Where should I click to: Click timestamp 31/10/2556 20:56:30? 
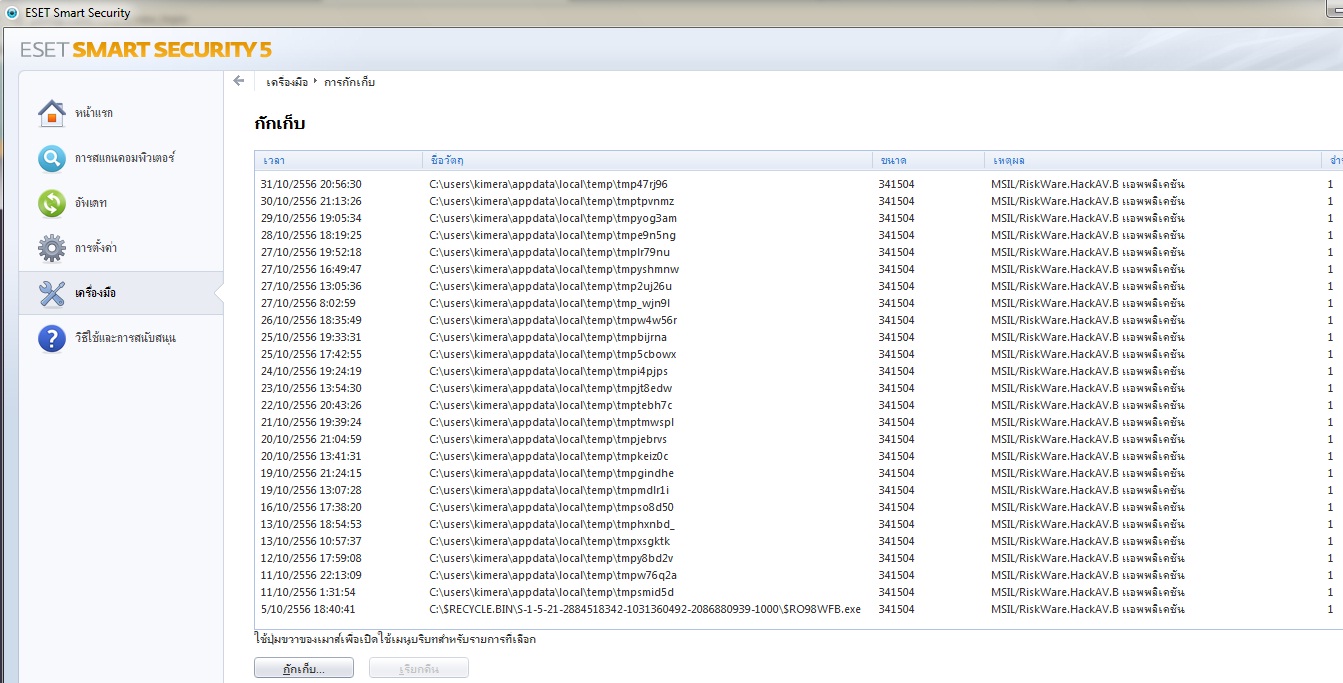coord(311,184)
